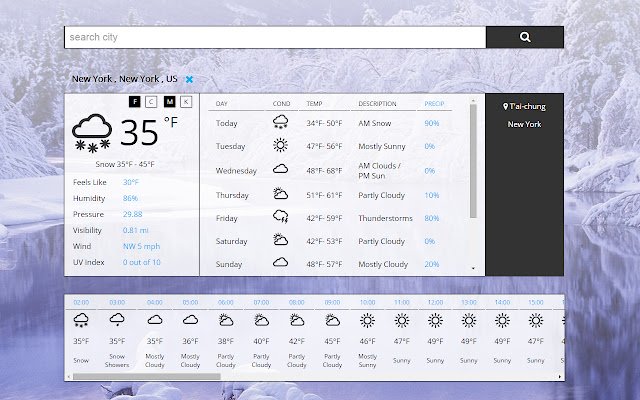This screenshot has height=400, width=640.
Task: Click Thursday's partly cloudy icon
Action: [x=280, y=193]
